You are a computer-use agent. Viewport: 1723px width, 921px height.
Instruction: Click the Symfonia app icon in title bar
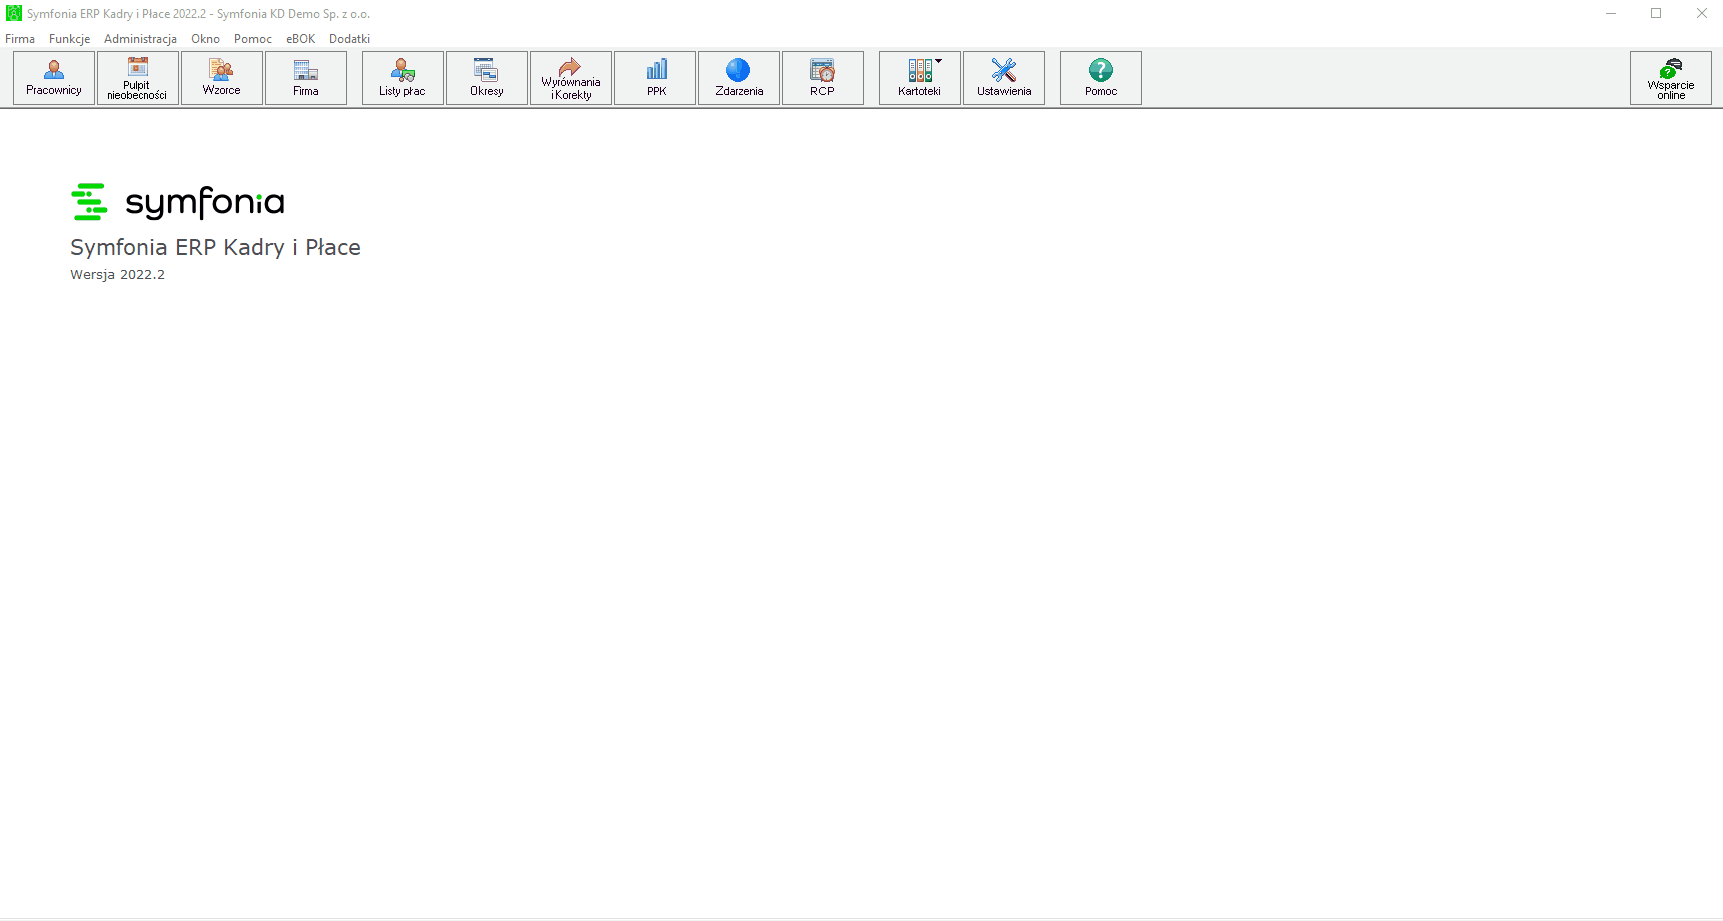pyautogui.click(x=14, y=14)
